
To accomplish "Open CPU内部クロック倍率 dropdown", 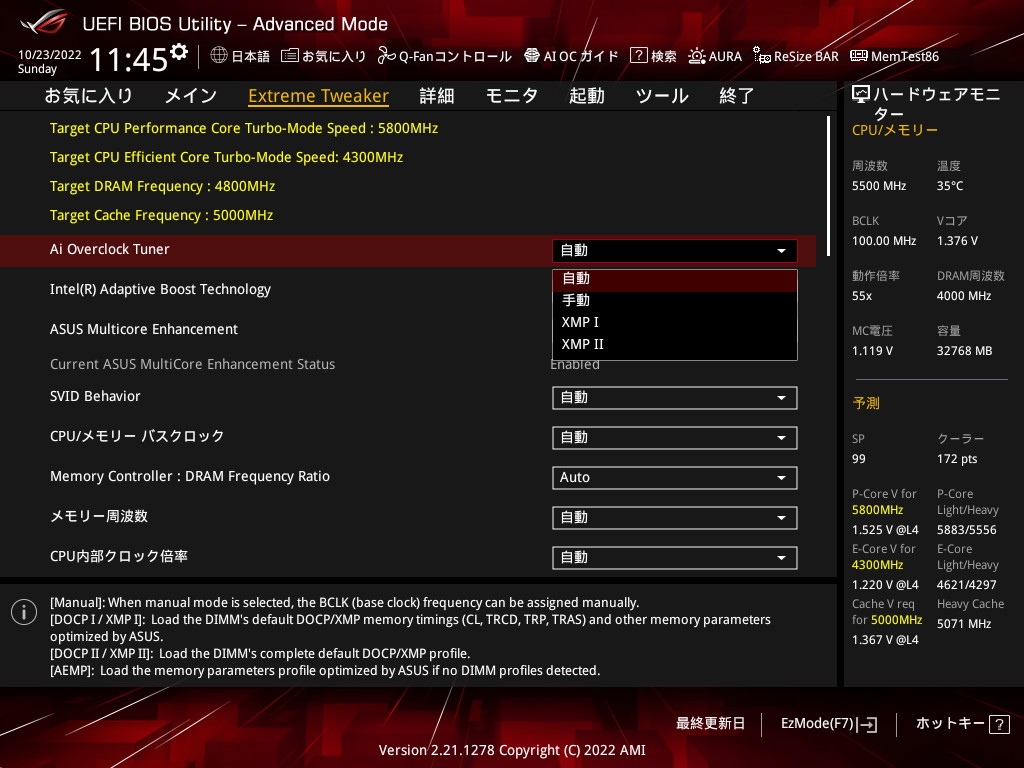I will (675, 558).
